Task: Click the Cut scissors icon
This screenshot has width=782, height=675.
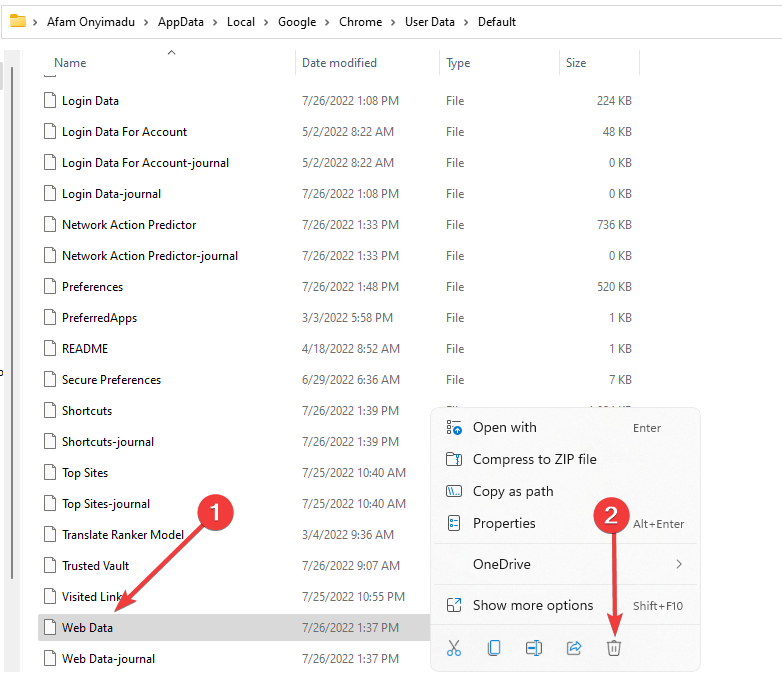Action: click(x=454, y=648)
